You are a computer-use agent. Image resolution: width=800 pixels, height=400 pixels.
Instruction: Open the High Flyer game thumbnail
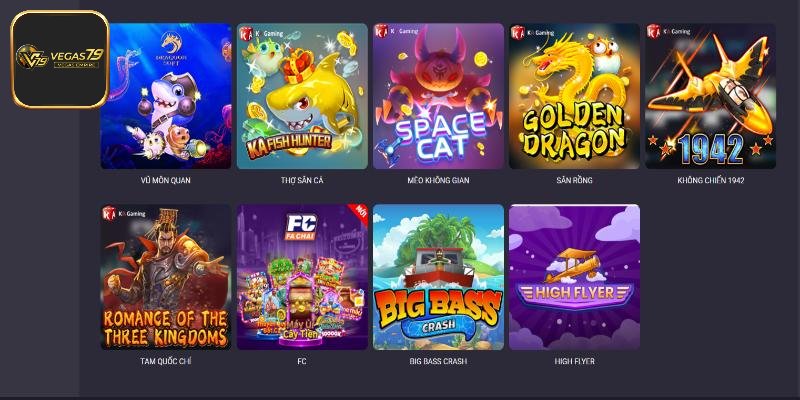point(574,277)
